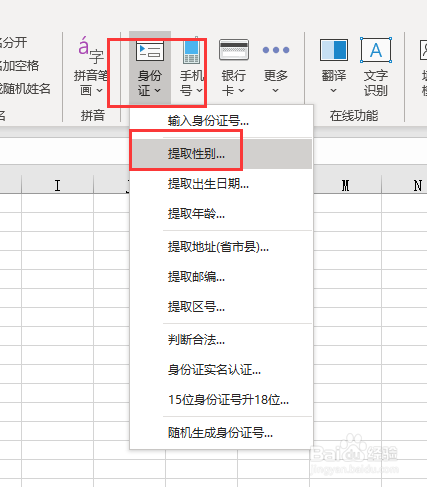Expand the 更多 dropdown chevron
This screenshot has height=487, width=427.
(x=275, y=90)
